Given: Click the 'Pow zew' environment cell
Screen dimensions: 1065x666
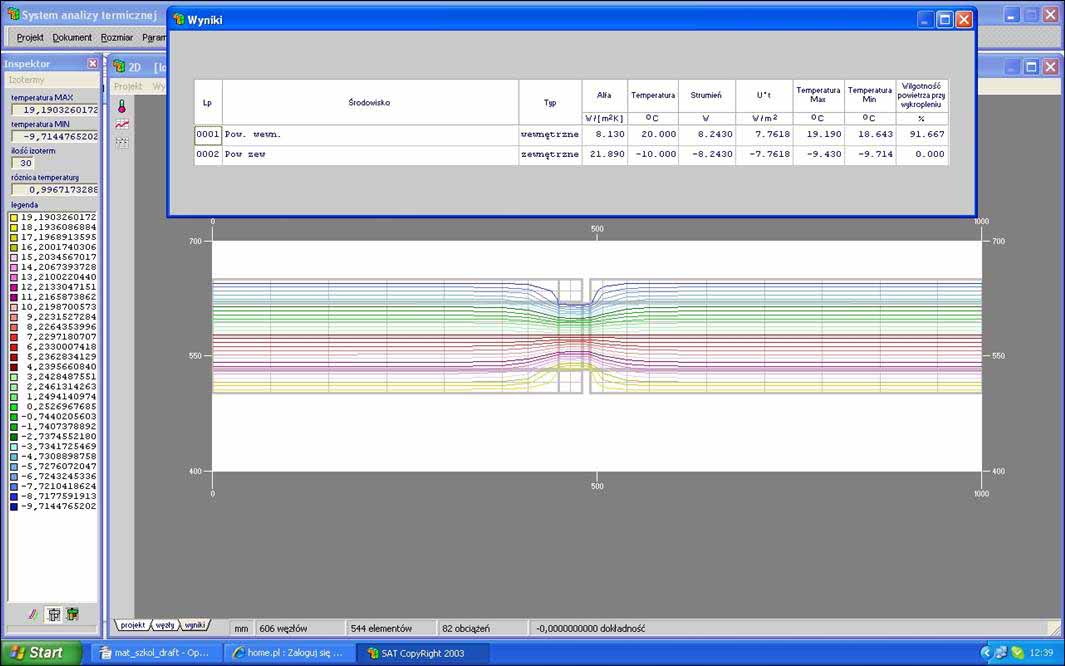Looking at the screenshot, I should point(370,154).
